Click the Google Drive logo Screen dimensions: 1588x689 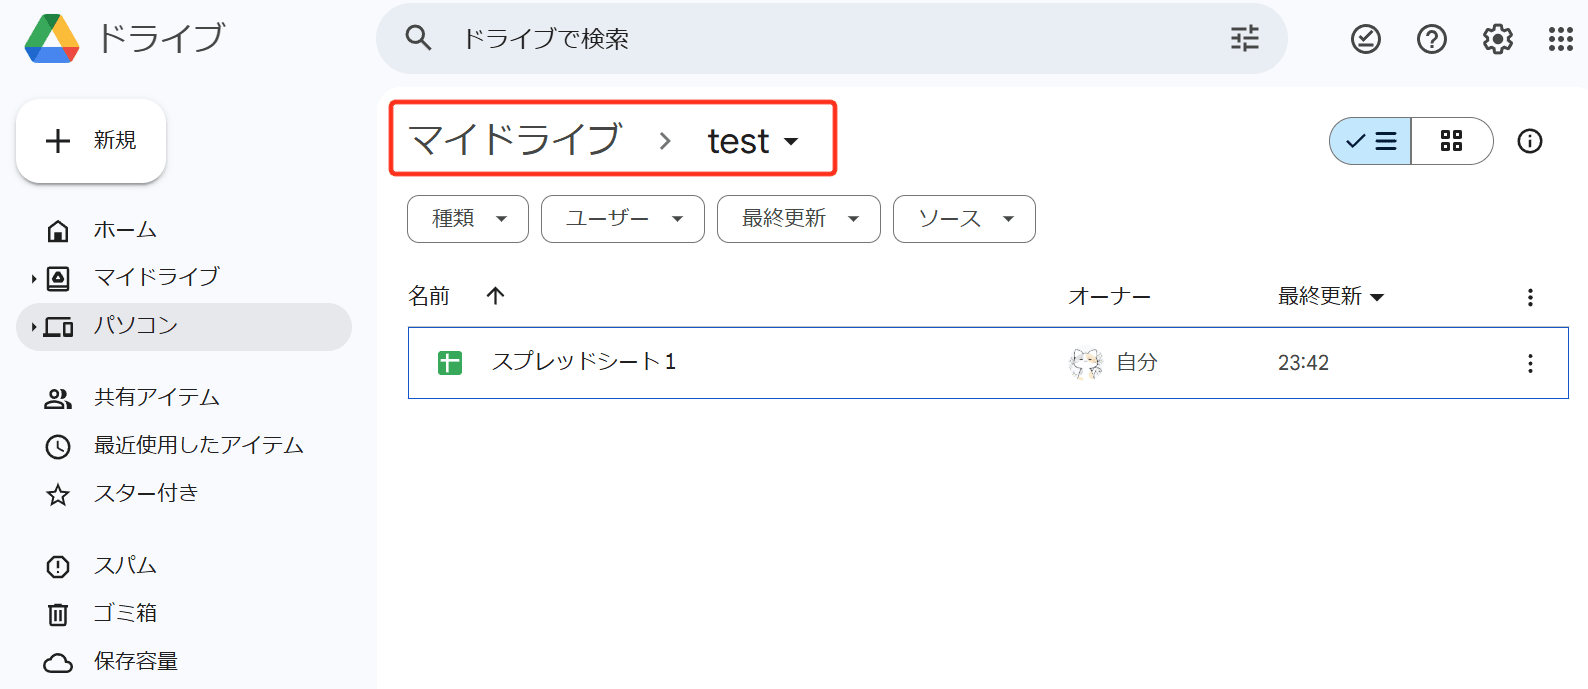[52, 39]
